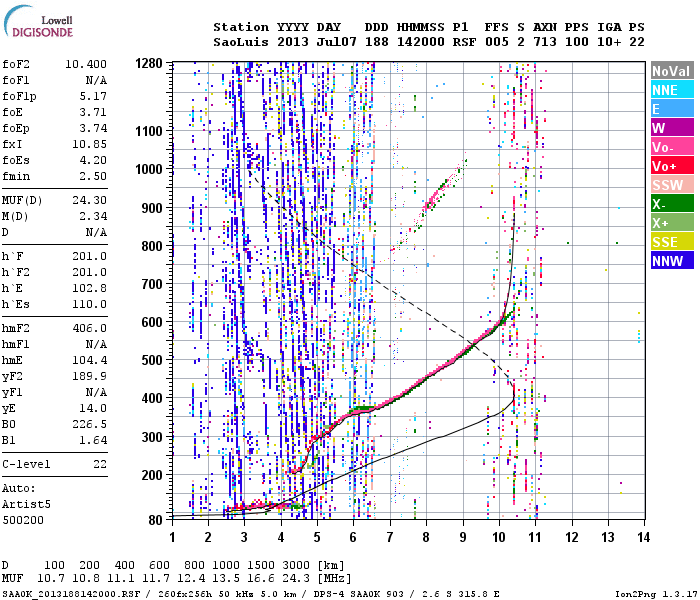700x600 pixels.
Task: Click the 80 km height axis label
Action: pos(155,520)
